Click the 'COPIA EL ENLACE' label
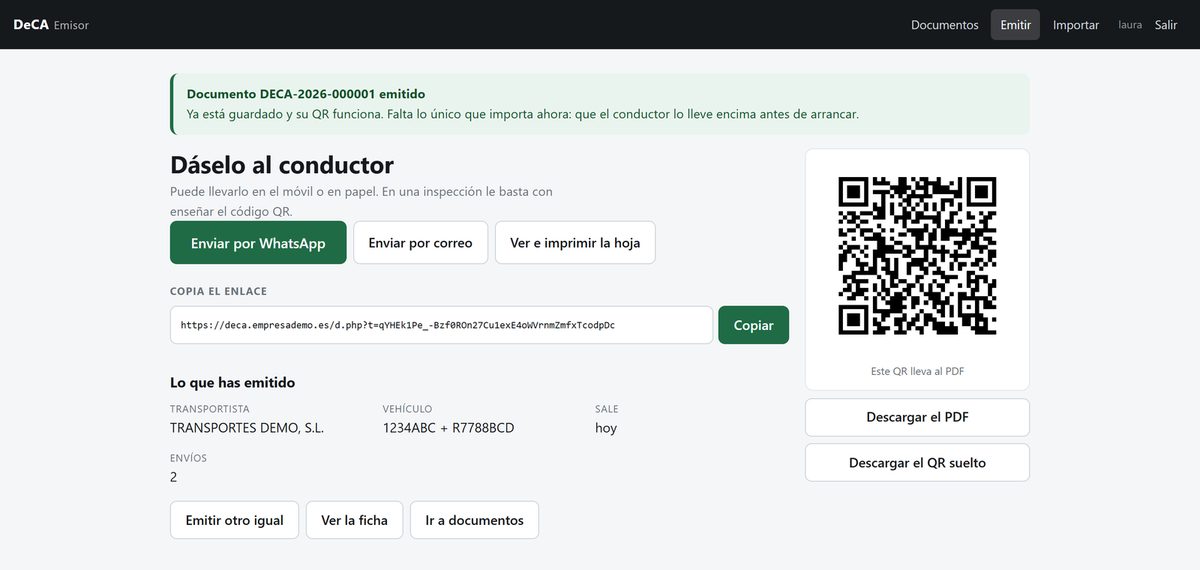Screen dimensions: 1200x570 pos(218,292)
